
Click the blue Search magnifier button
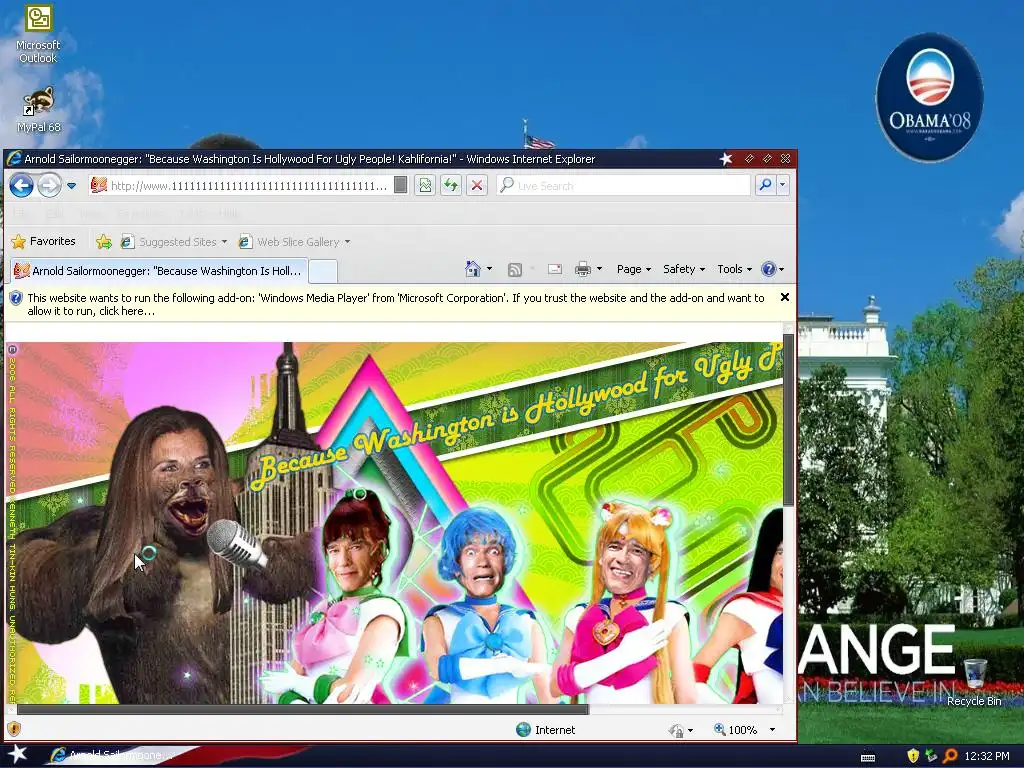click(x=765, y=185)
